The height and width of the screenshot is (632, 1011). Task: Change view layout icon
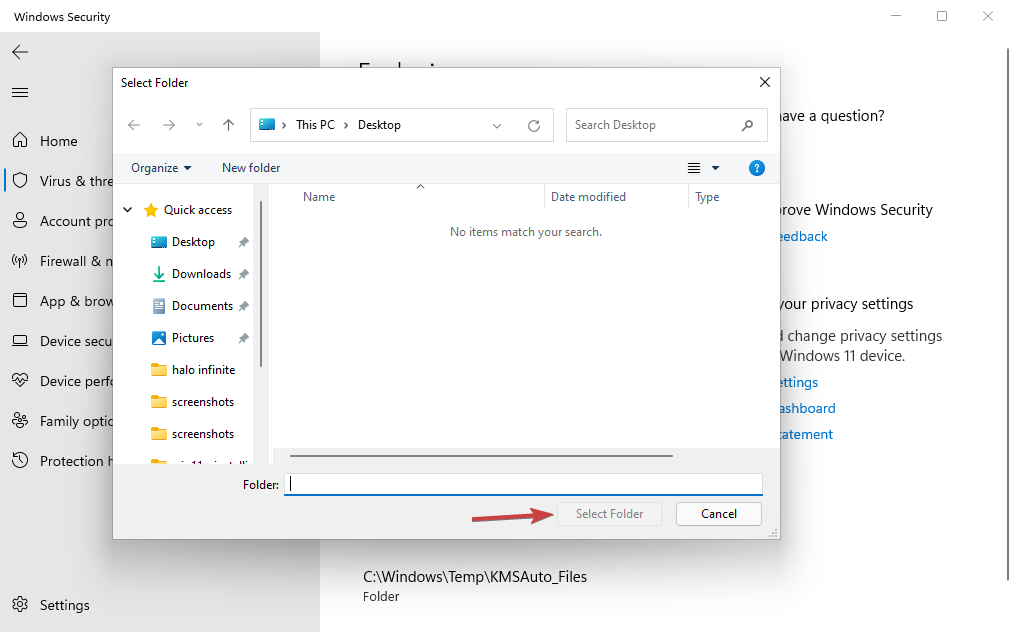click(694, 168)
